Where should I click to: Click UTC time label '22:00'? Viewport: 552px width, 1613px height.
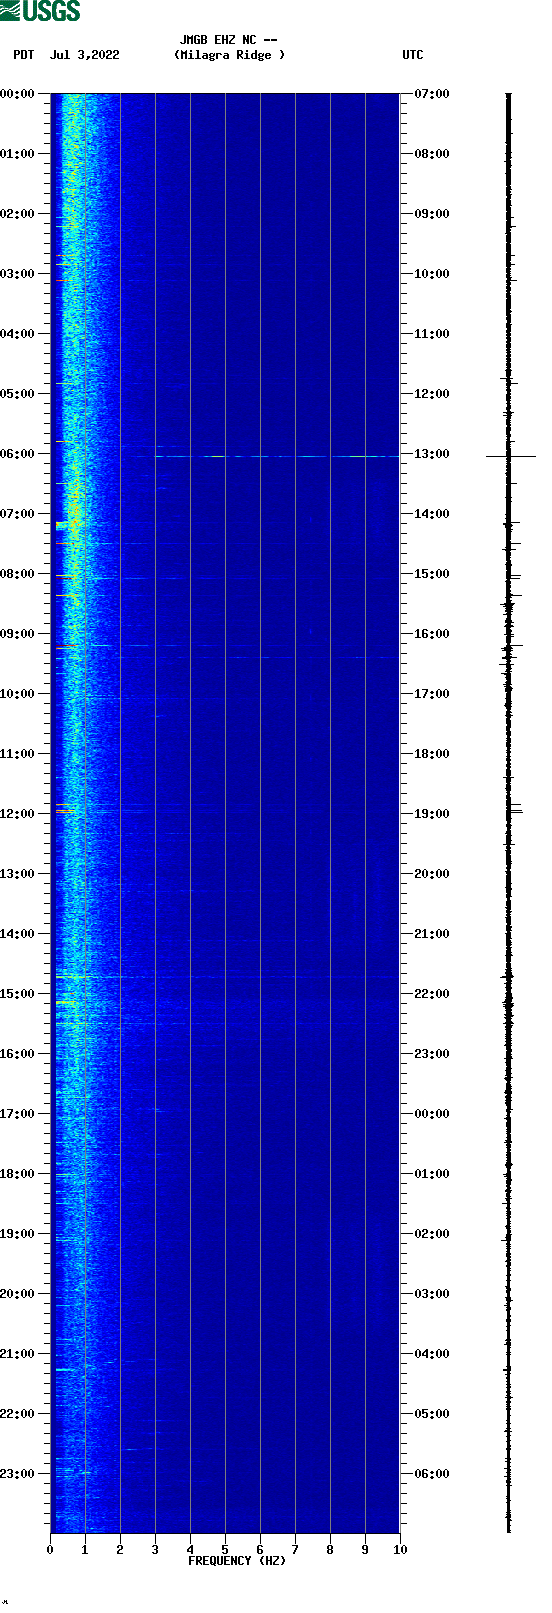(x=432, y=994)
